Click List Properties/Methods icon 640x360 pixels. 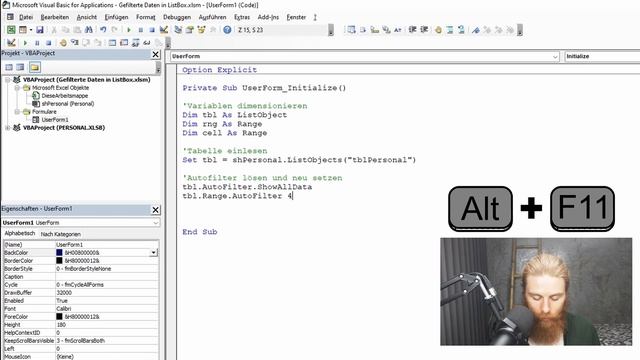point(351,30)
